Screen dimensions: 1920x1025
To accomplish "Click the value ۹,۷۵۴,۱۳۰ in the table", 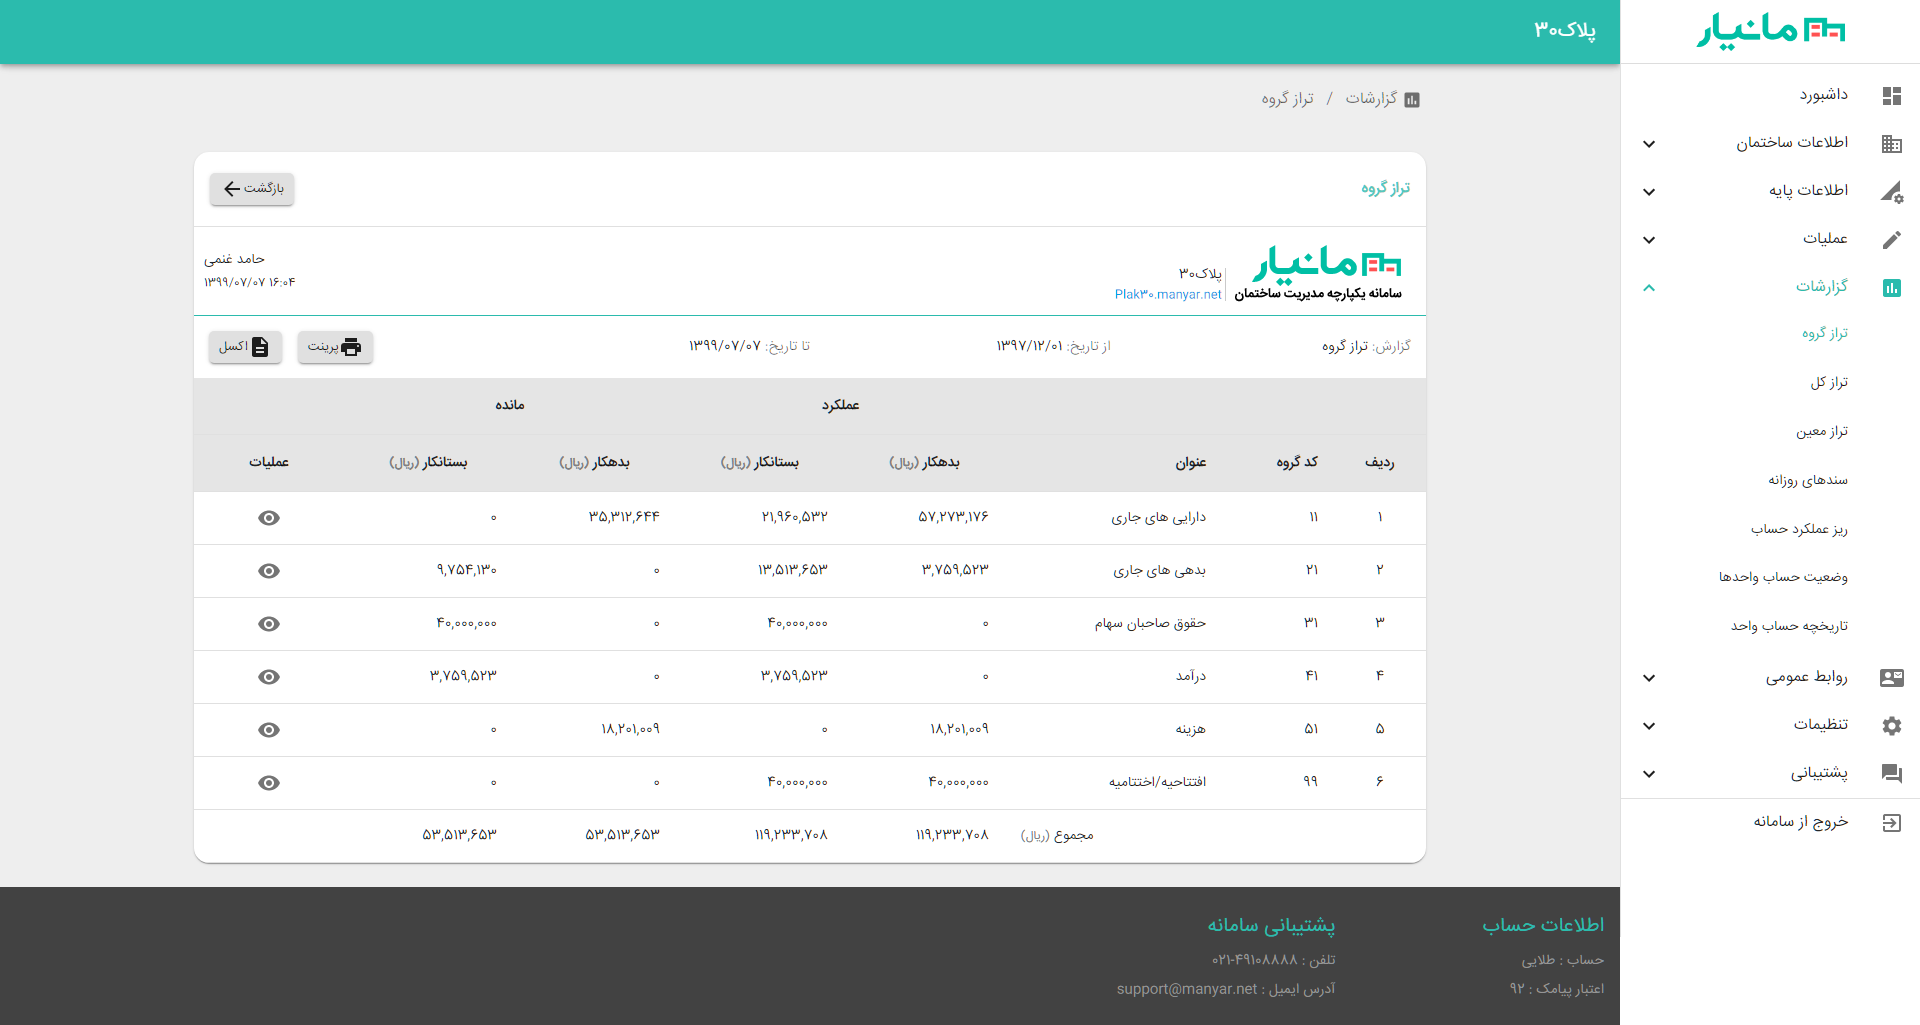I will [x=466, y=570].
